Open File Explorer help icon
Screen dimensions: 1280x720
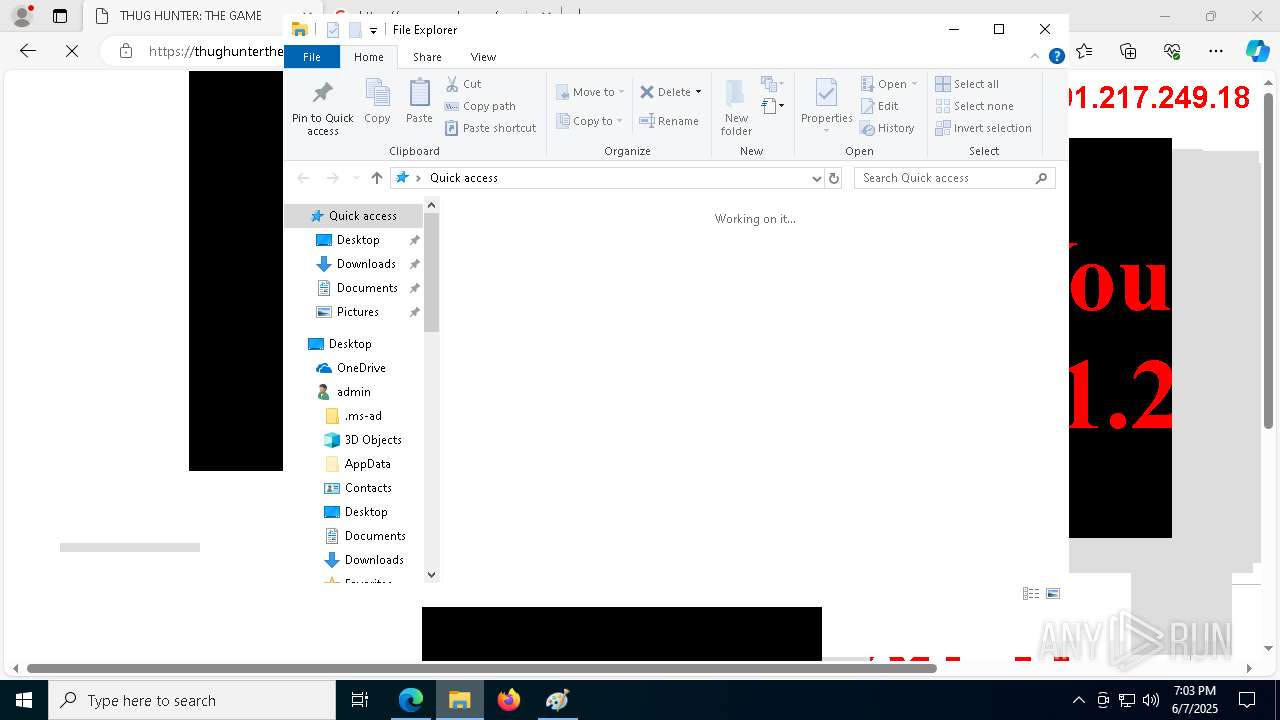click(1056, 57)
